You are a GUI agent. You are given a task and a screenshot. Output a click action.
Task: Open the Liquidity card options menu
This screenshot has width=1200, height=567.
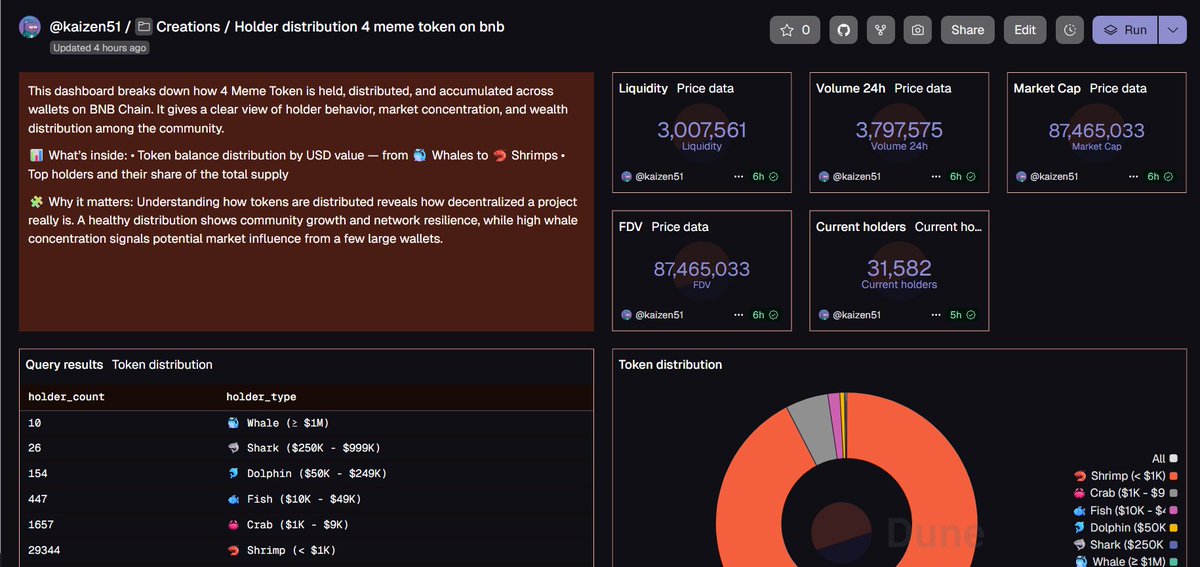pos(739,176)
